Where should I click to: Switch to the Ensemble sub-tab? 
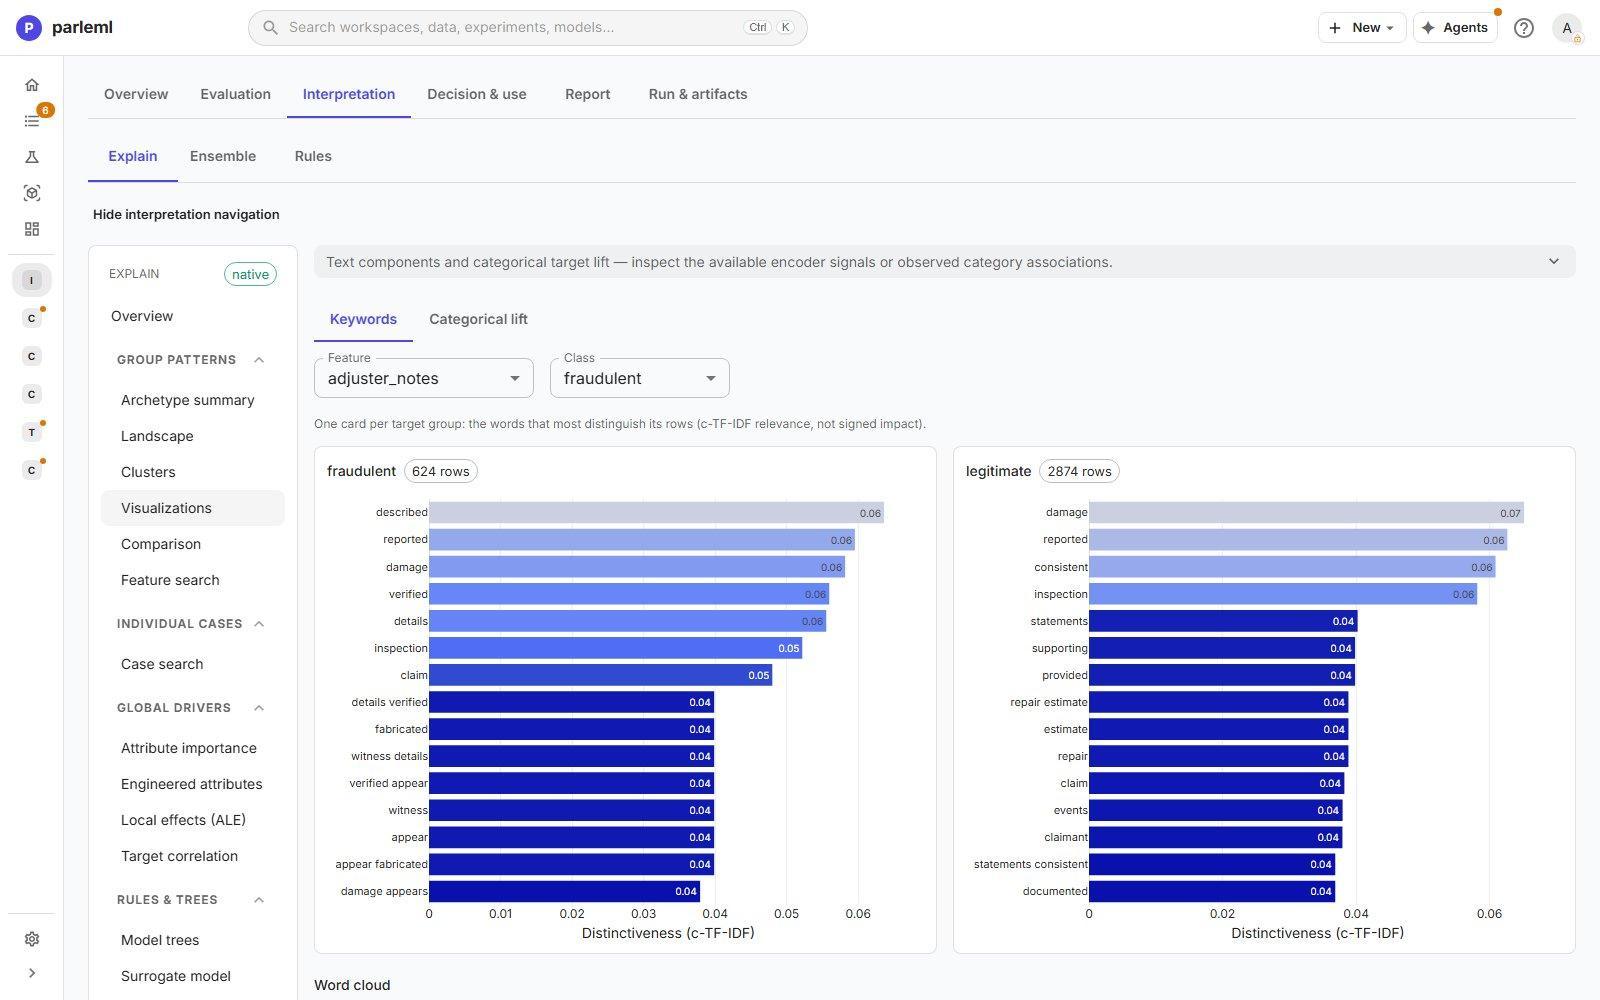[x=223, y=156]
